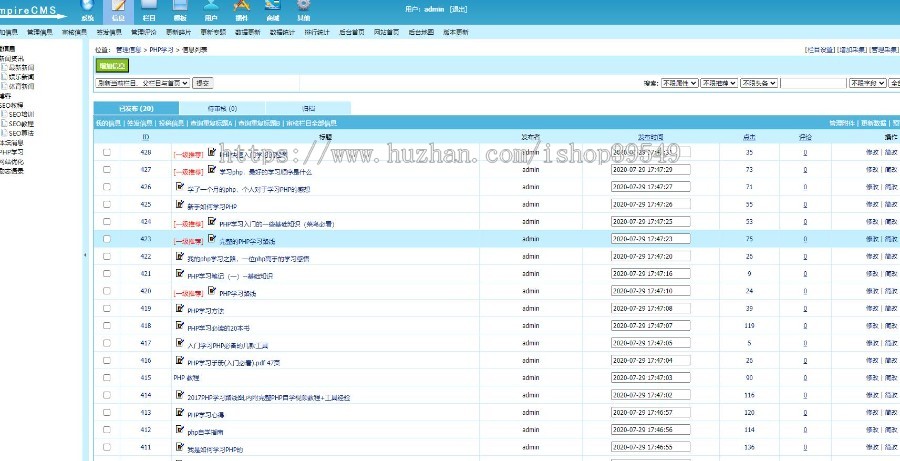The height and width of the screenshot is (461, 900).
Task: Click edit icon in row ID 412
Action: [x=180, y=429]
